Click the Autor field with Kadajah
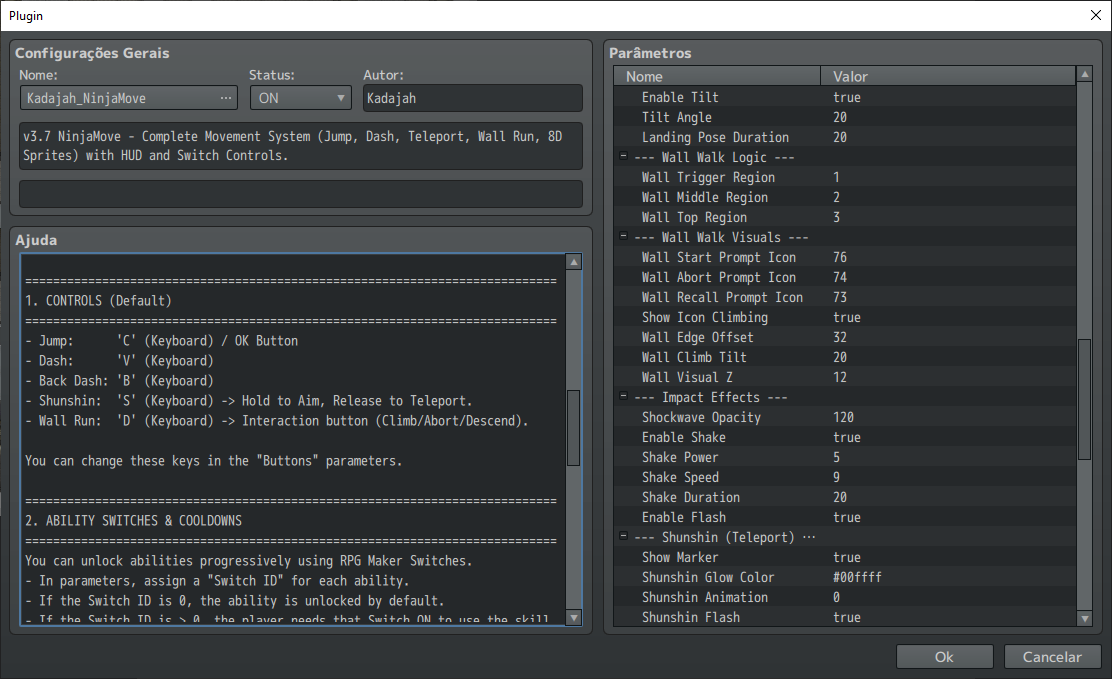This screenshot has height=679, width=1112. pyautogui.click(x=472, y=98)
